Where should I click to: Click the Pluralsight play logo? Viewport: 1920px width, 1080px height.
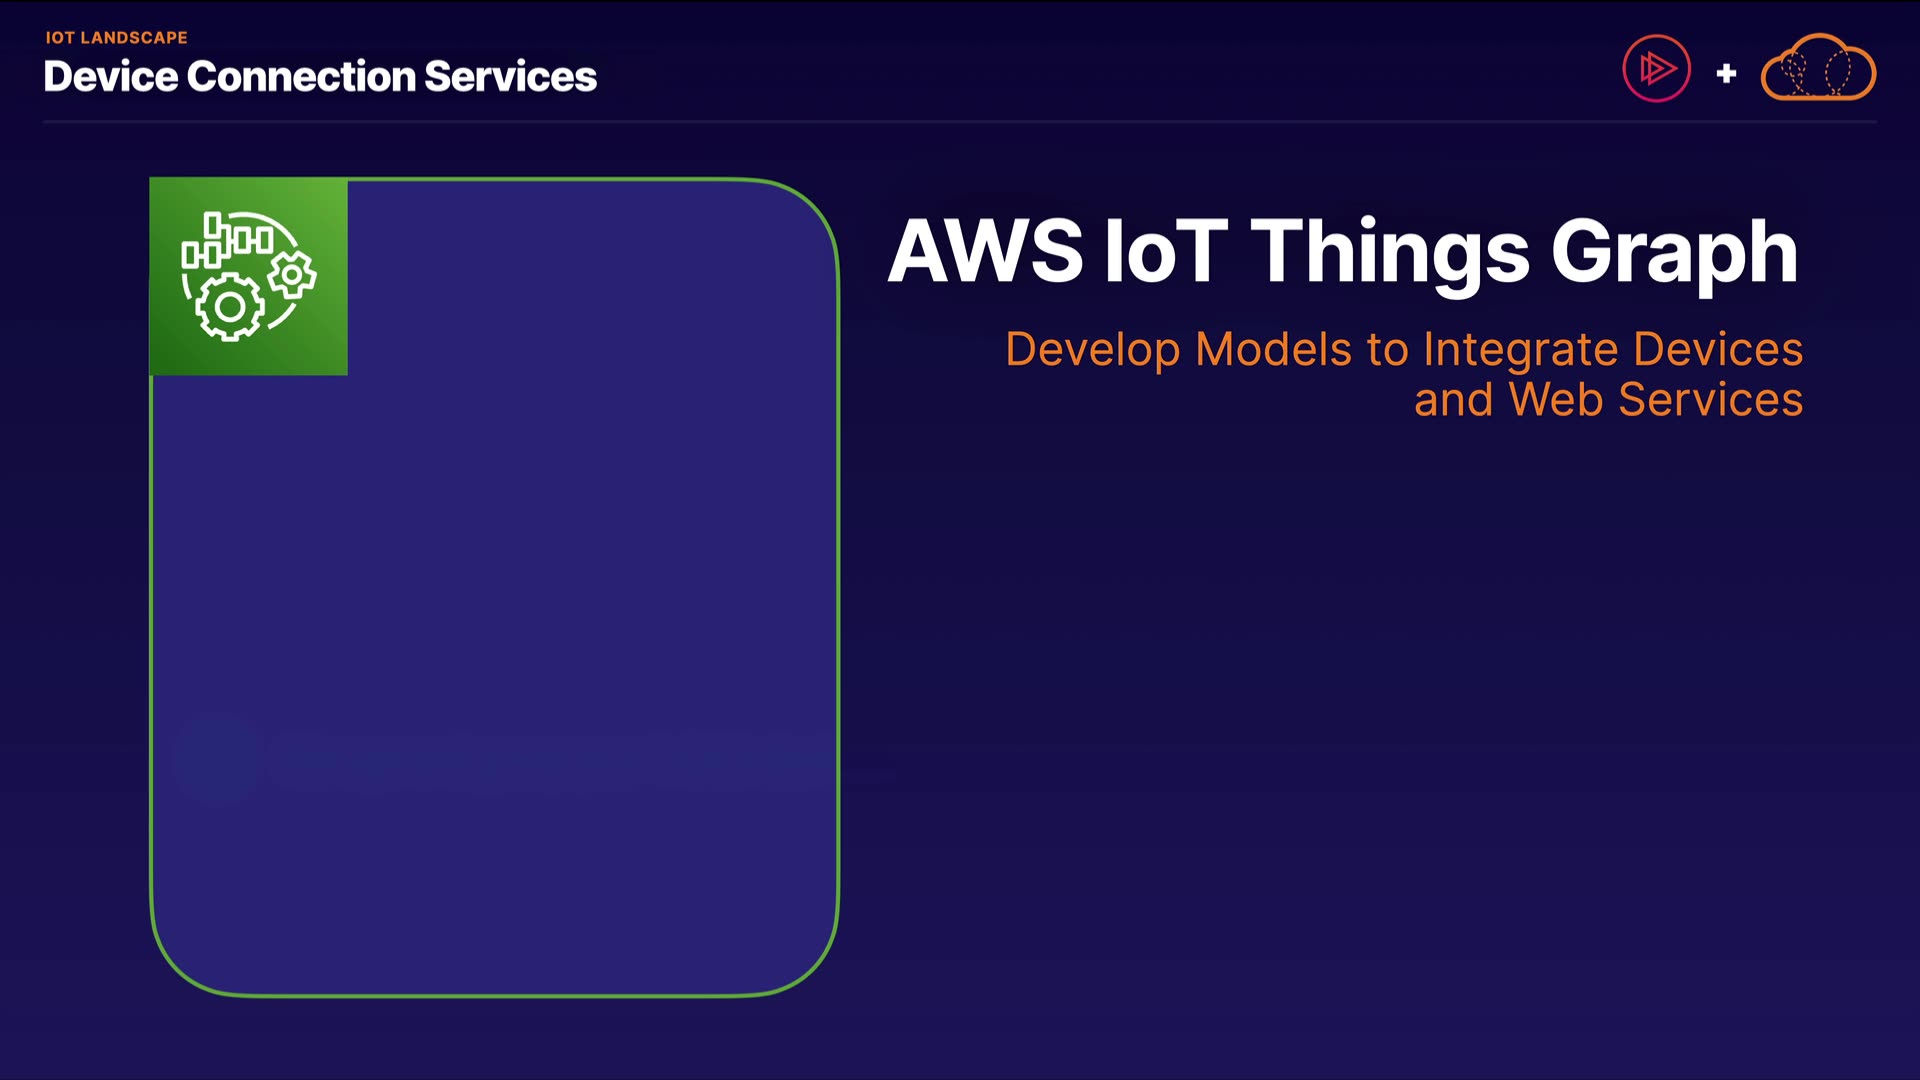click(1656, 69)
